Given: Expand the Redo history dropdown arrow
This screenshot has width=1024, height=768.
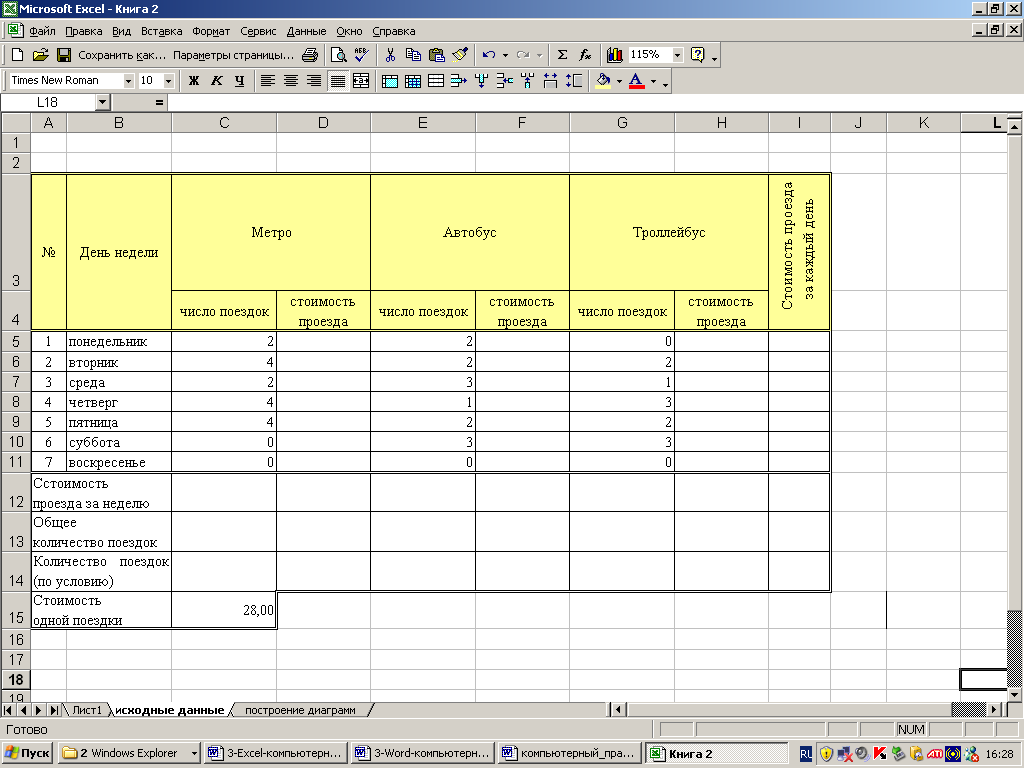Looking at the screenshot, I should (539, 55).
